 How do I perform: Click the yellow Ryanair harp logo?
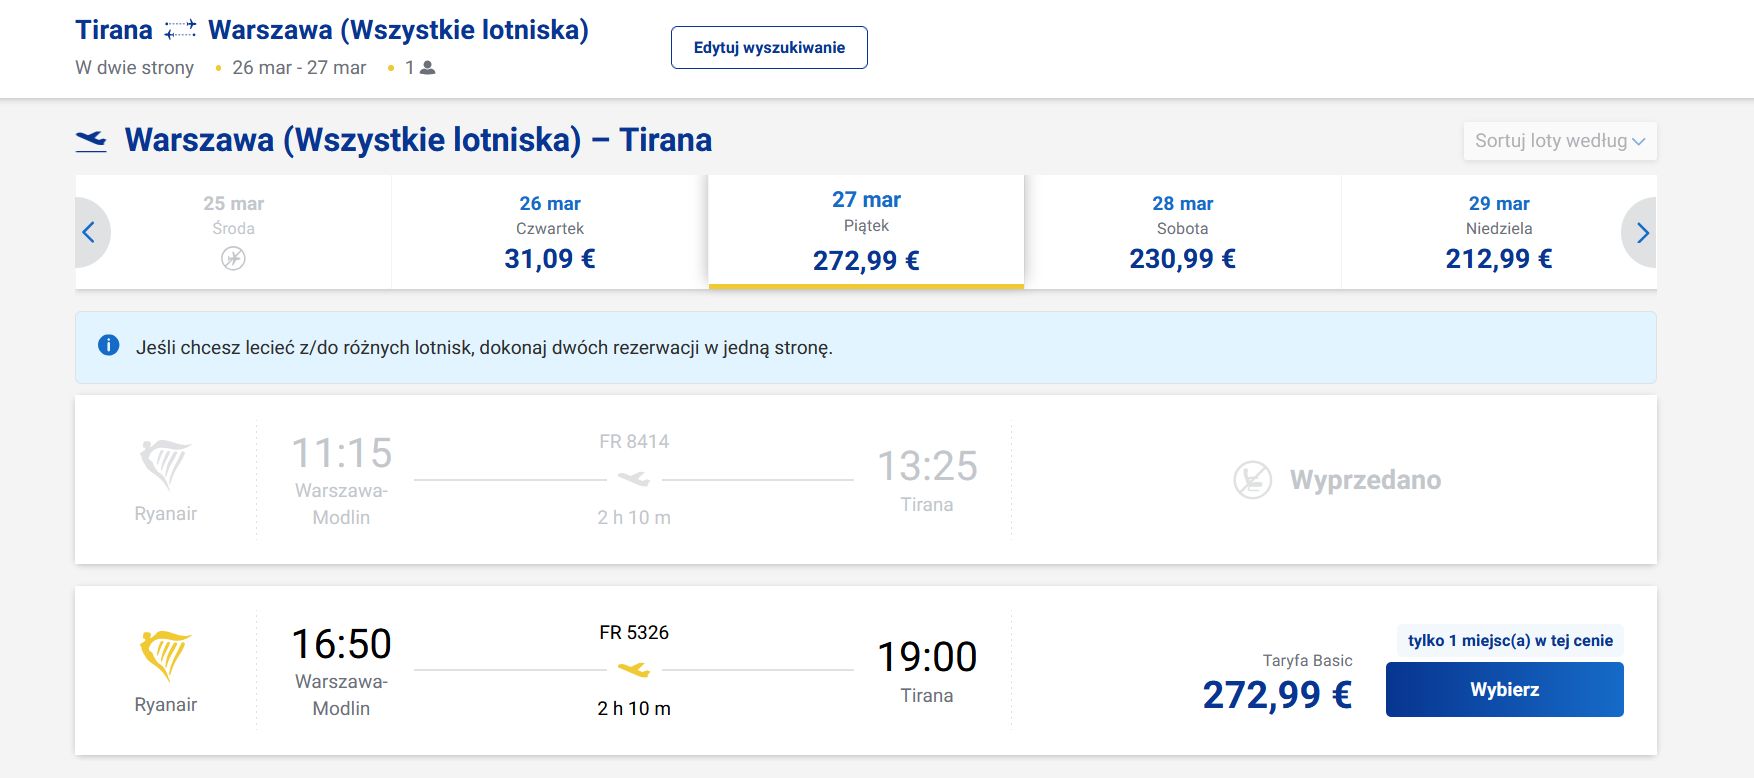pos(165,655)
